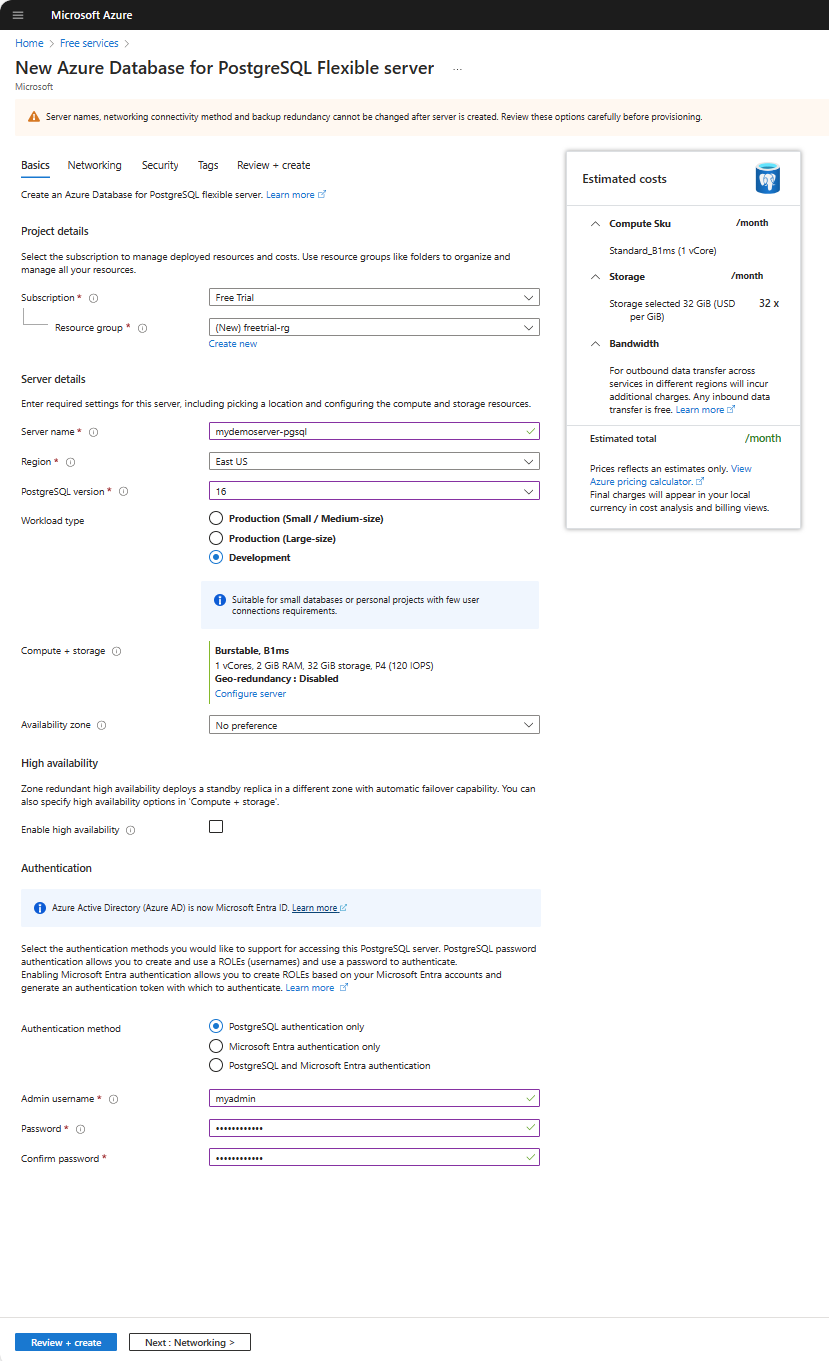Click the info icon beside Admin username

click(x=114, y=1097)
